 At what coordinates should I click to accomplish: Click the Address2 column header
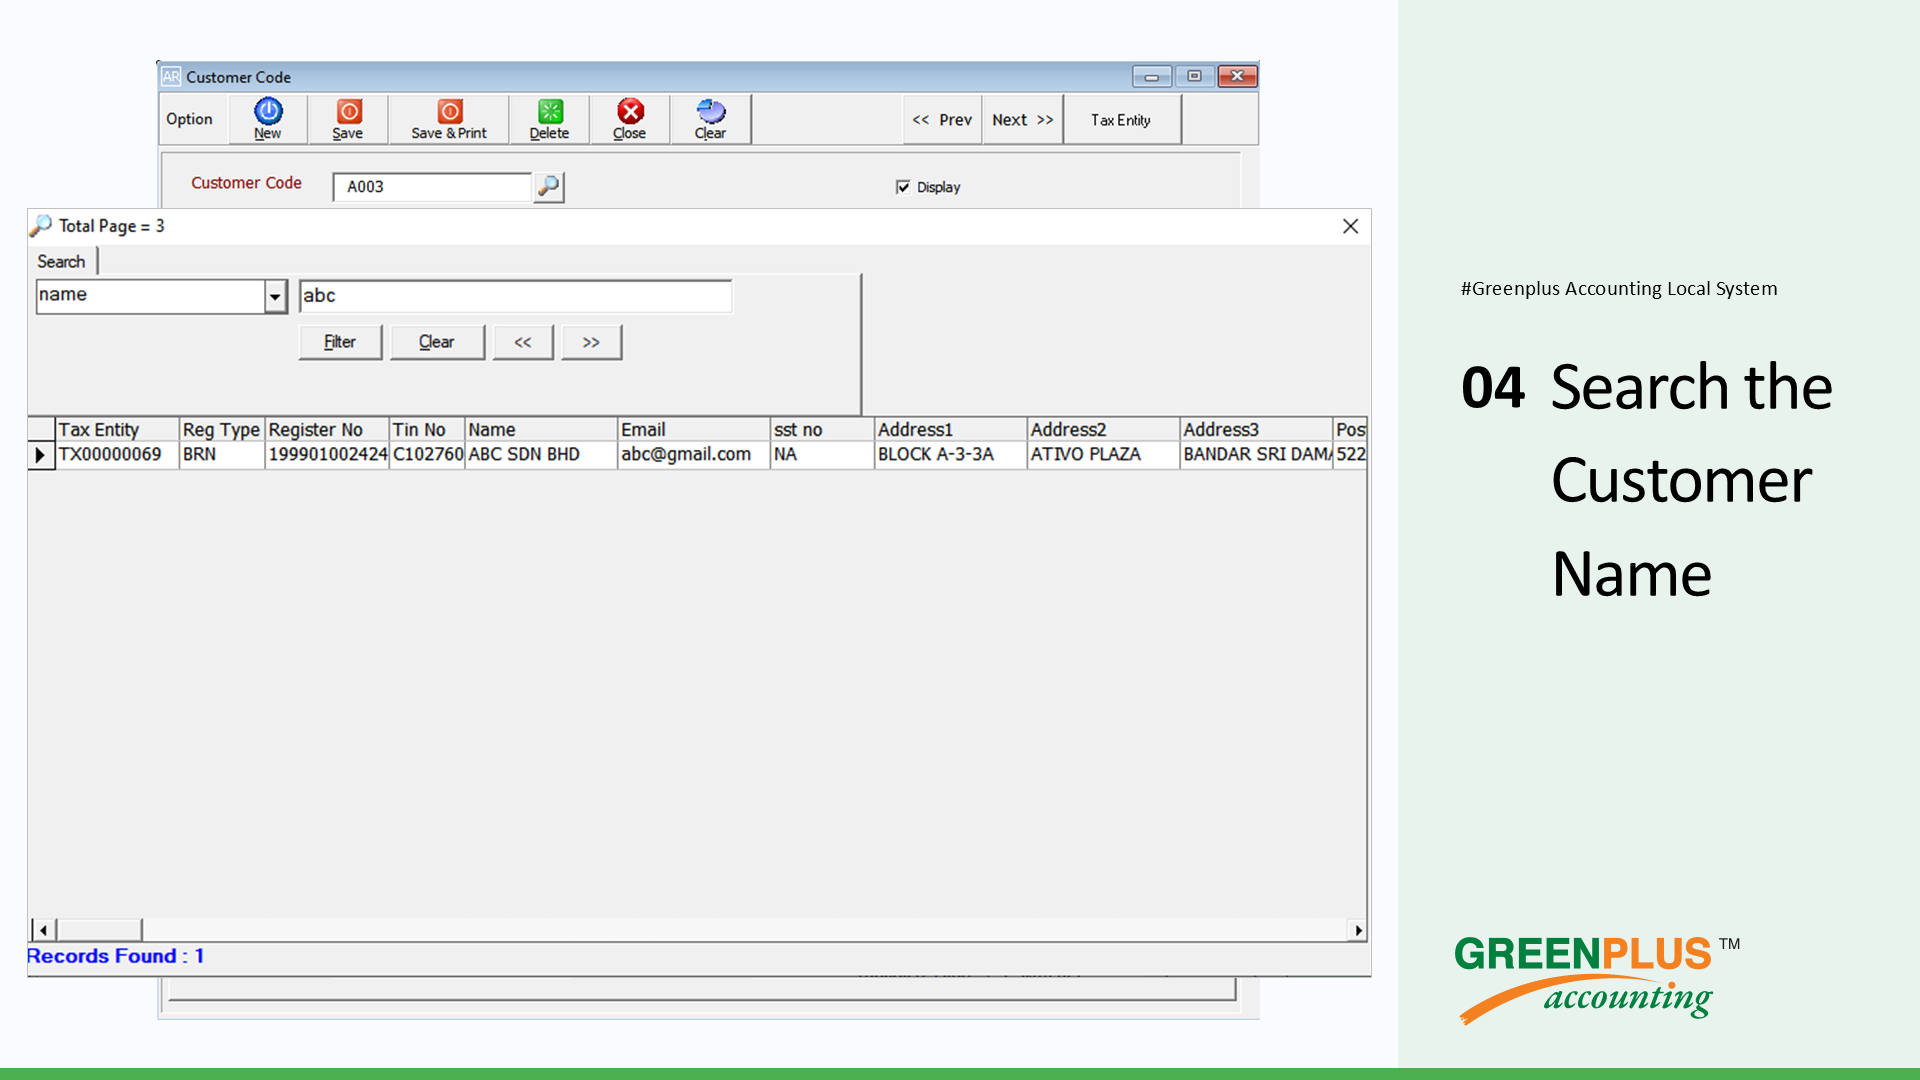(1103, 430)
